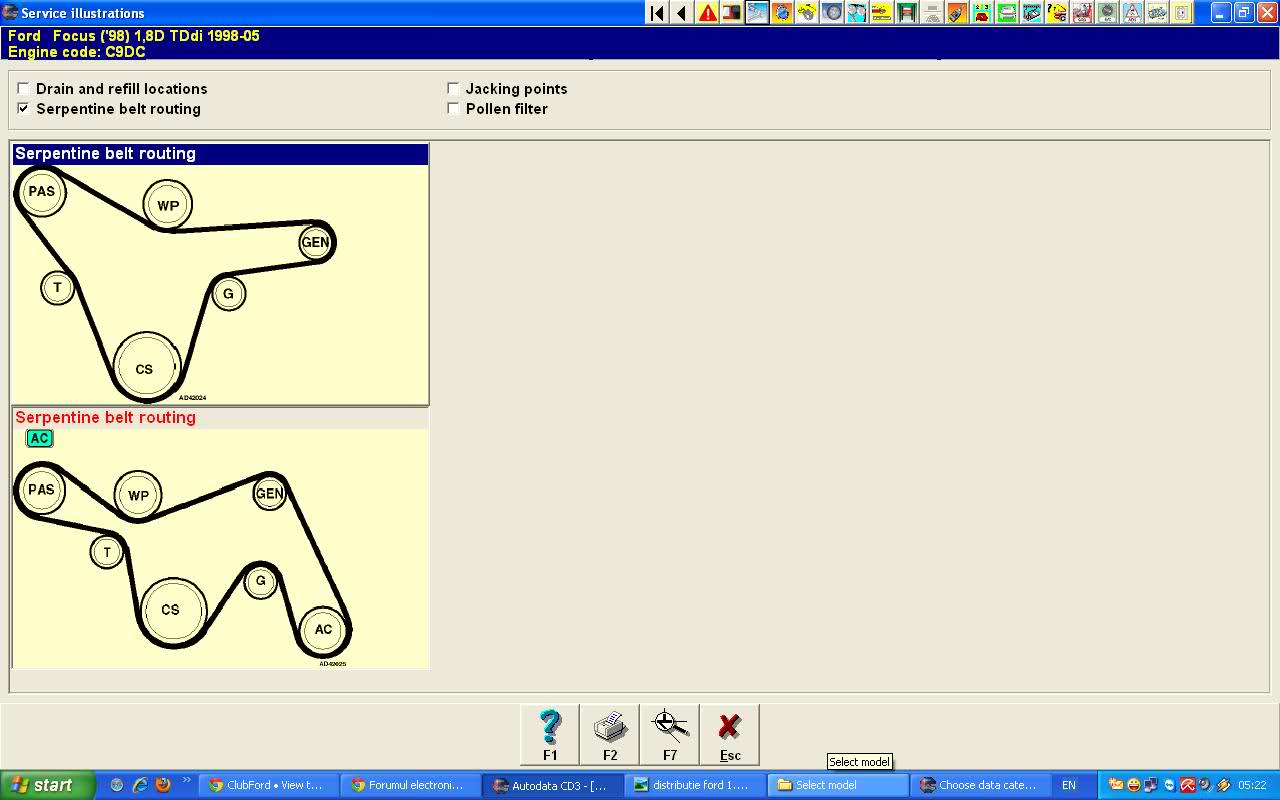
Task: Go back using the left arrow icon
Action: [x=682, y=13]
